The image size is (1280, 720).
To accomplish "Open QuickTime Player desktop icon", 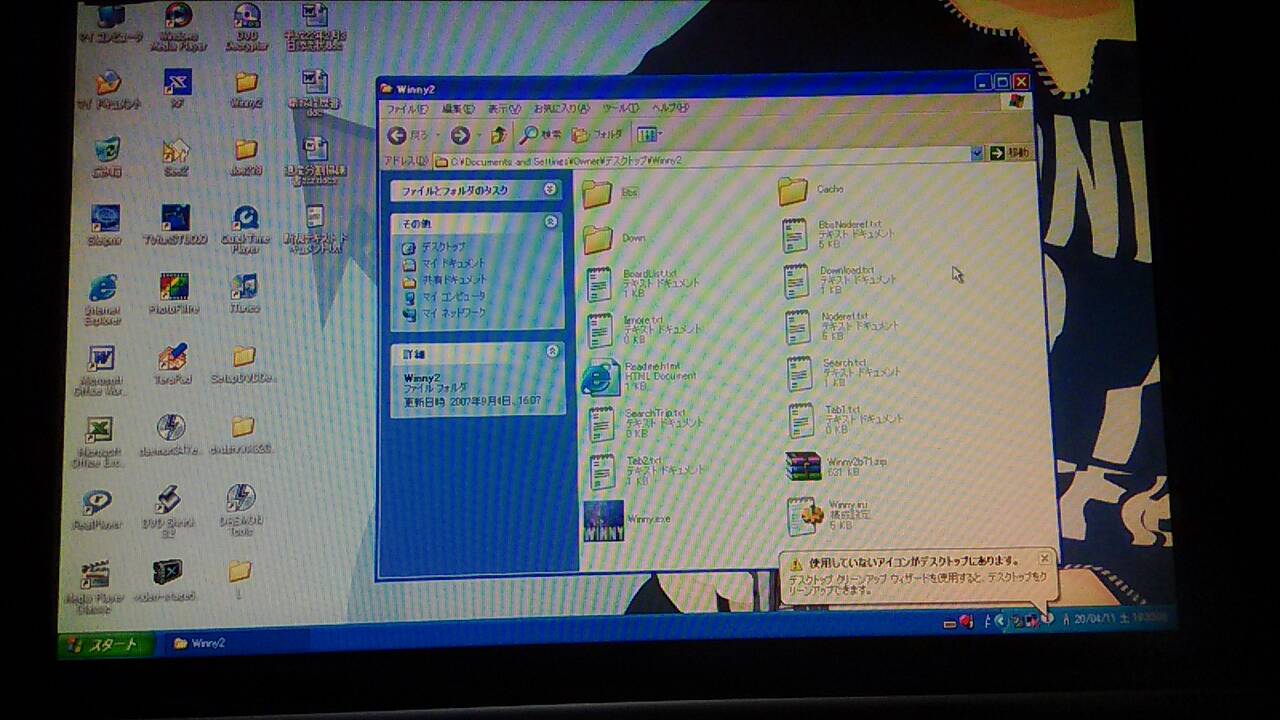I will click(x=245, y=229).
